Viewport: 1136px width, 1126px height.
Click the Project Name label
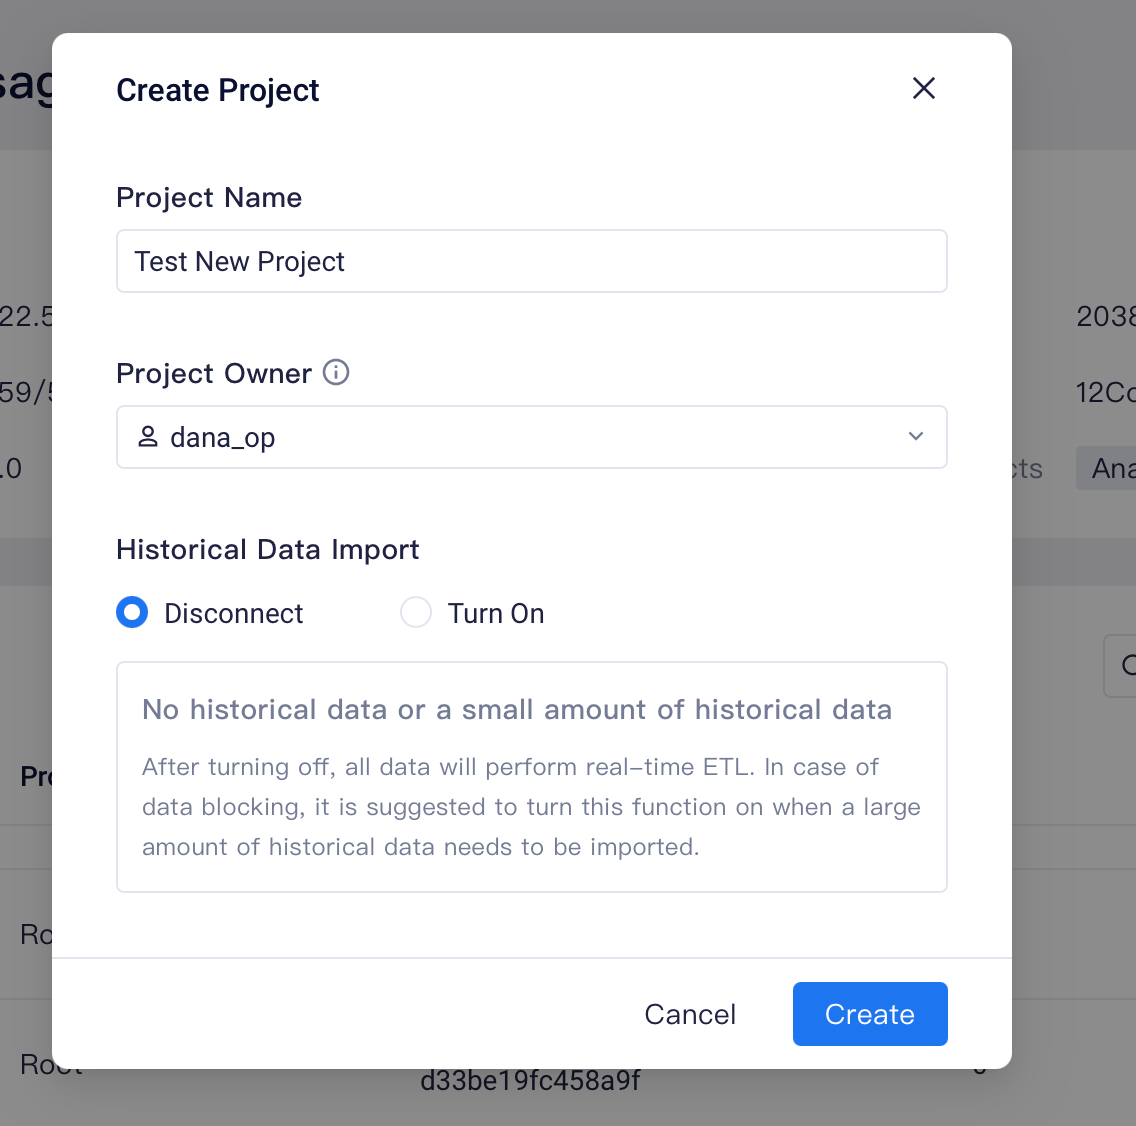[x=209, y=198]
